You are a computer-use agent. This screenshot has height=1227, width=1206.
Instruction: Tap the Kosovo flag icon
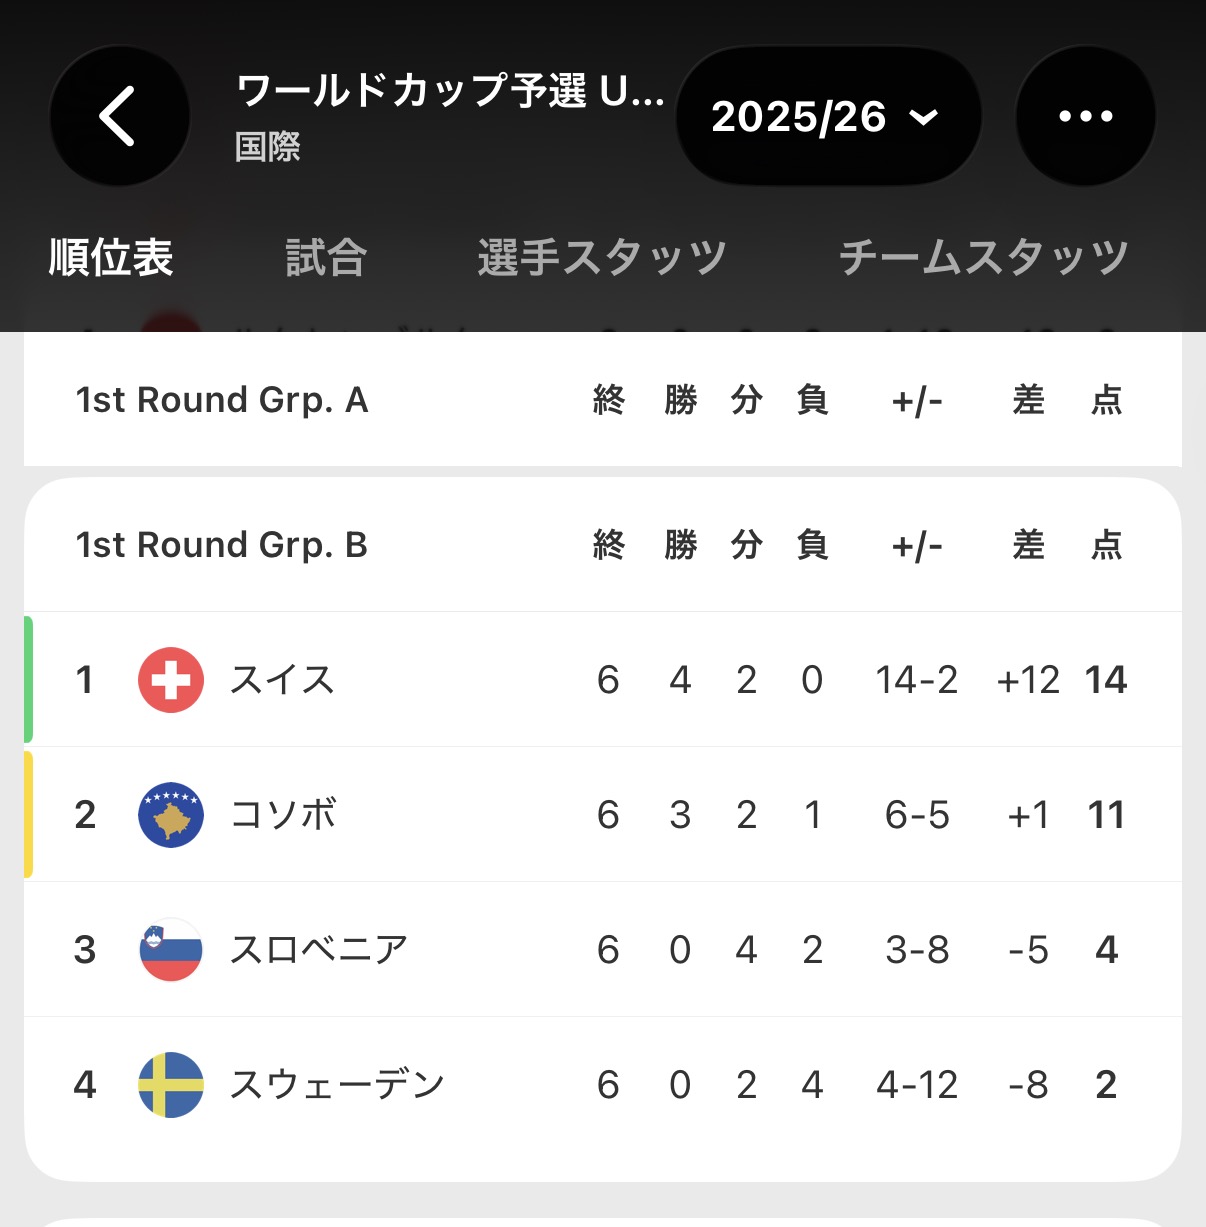pos(171,815)
